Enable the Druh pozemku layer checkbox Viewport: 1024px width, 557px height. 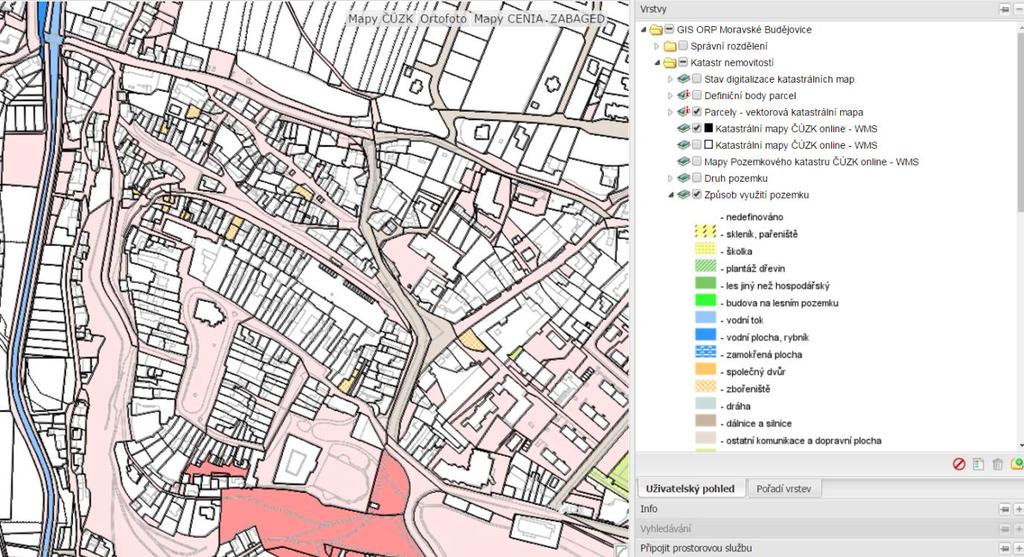(697, 178)
